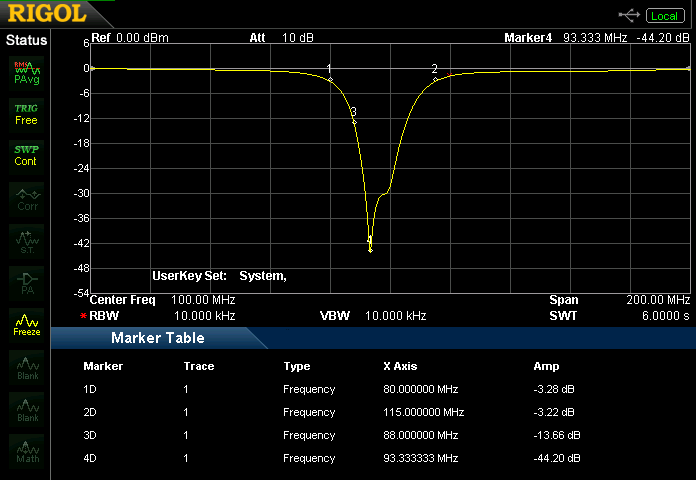696x480 pixels.
Task: Click the SWT 6.0000 s value
Action: (x=666, y=316)
